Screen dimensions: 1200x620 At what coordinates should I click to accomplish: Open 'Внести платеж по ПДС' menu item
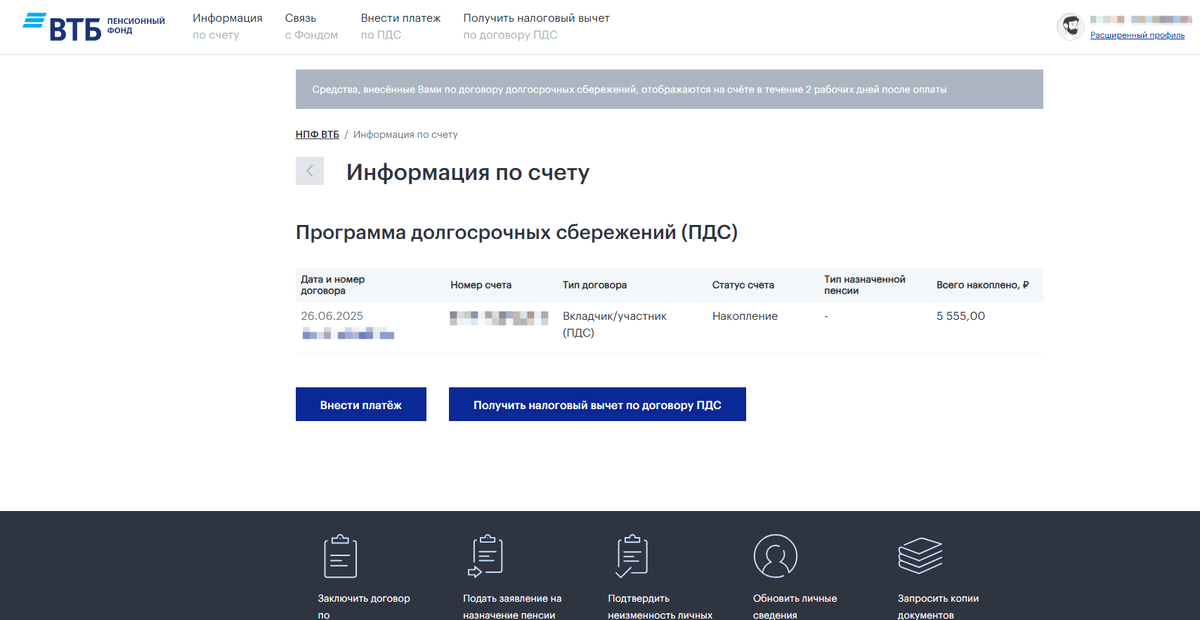coord(400,26)
